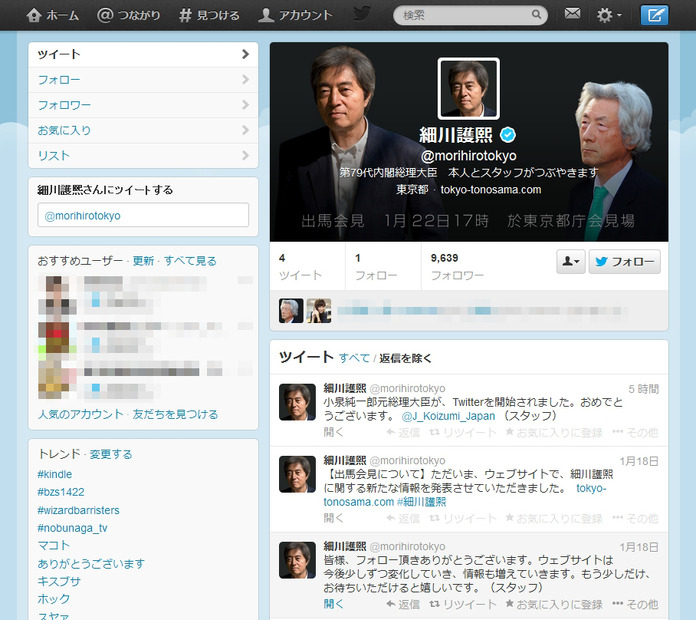This screenshot has width=696, height=620.
Task: Click 開く on the 皆様、フォロー頂き tweet
Action: 333,604
